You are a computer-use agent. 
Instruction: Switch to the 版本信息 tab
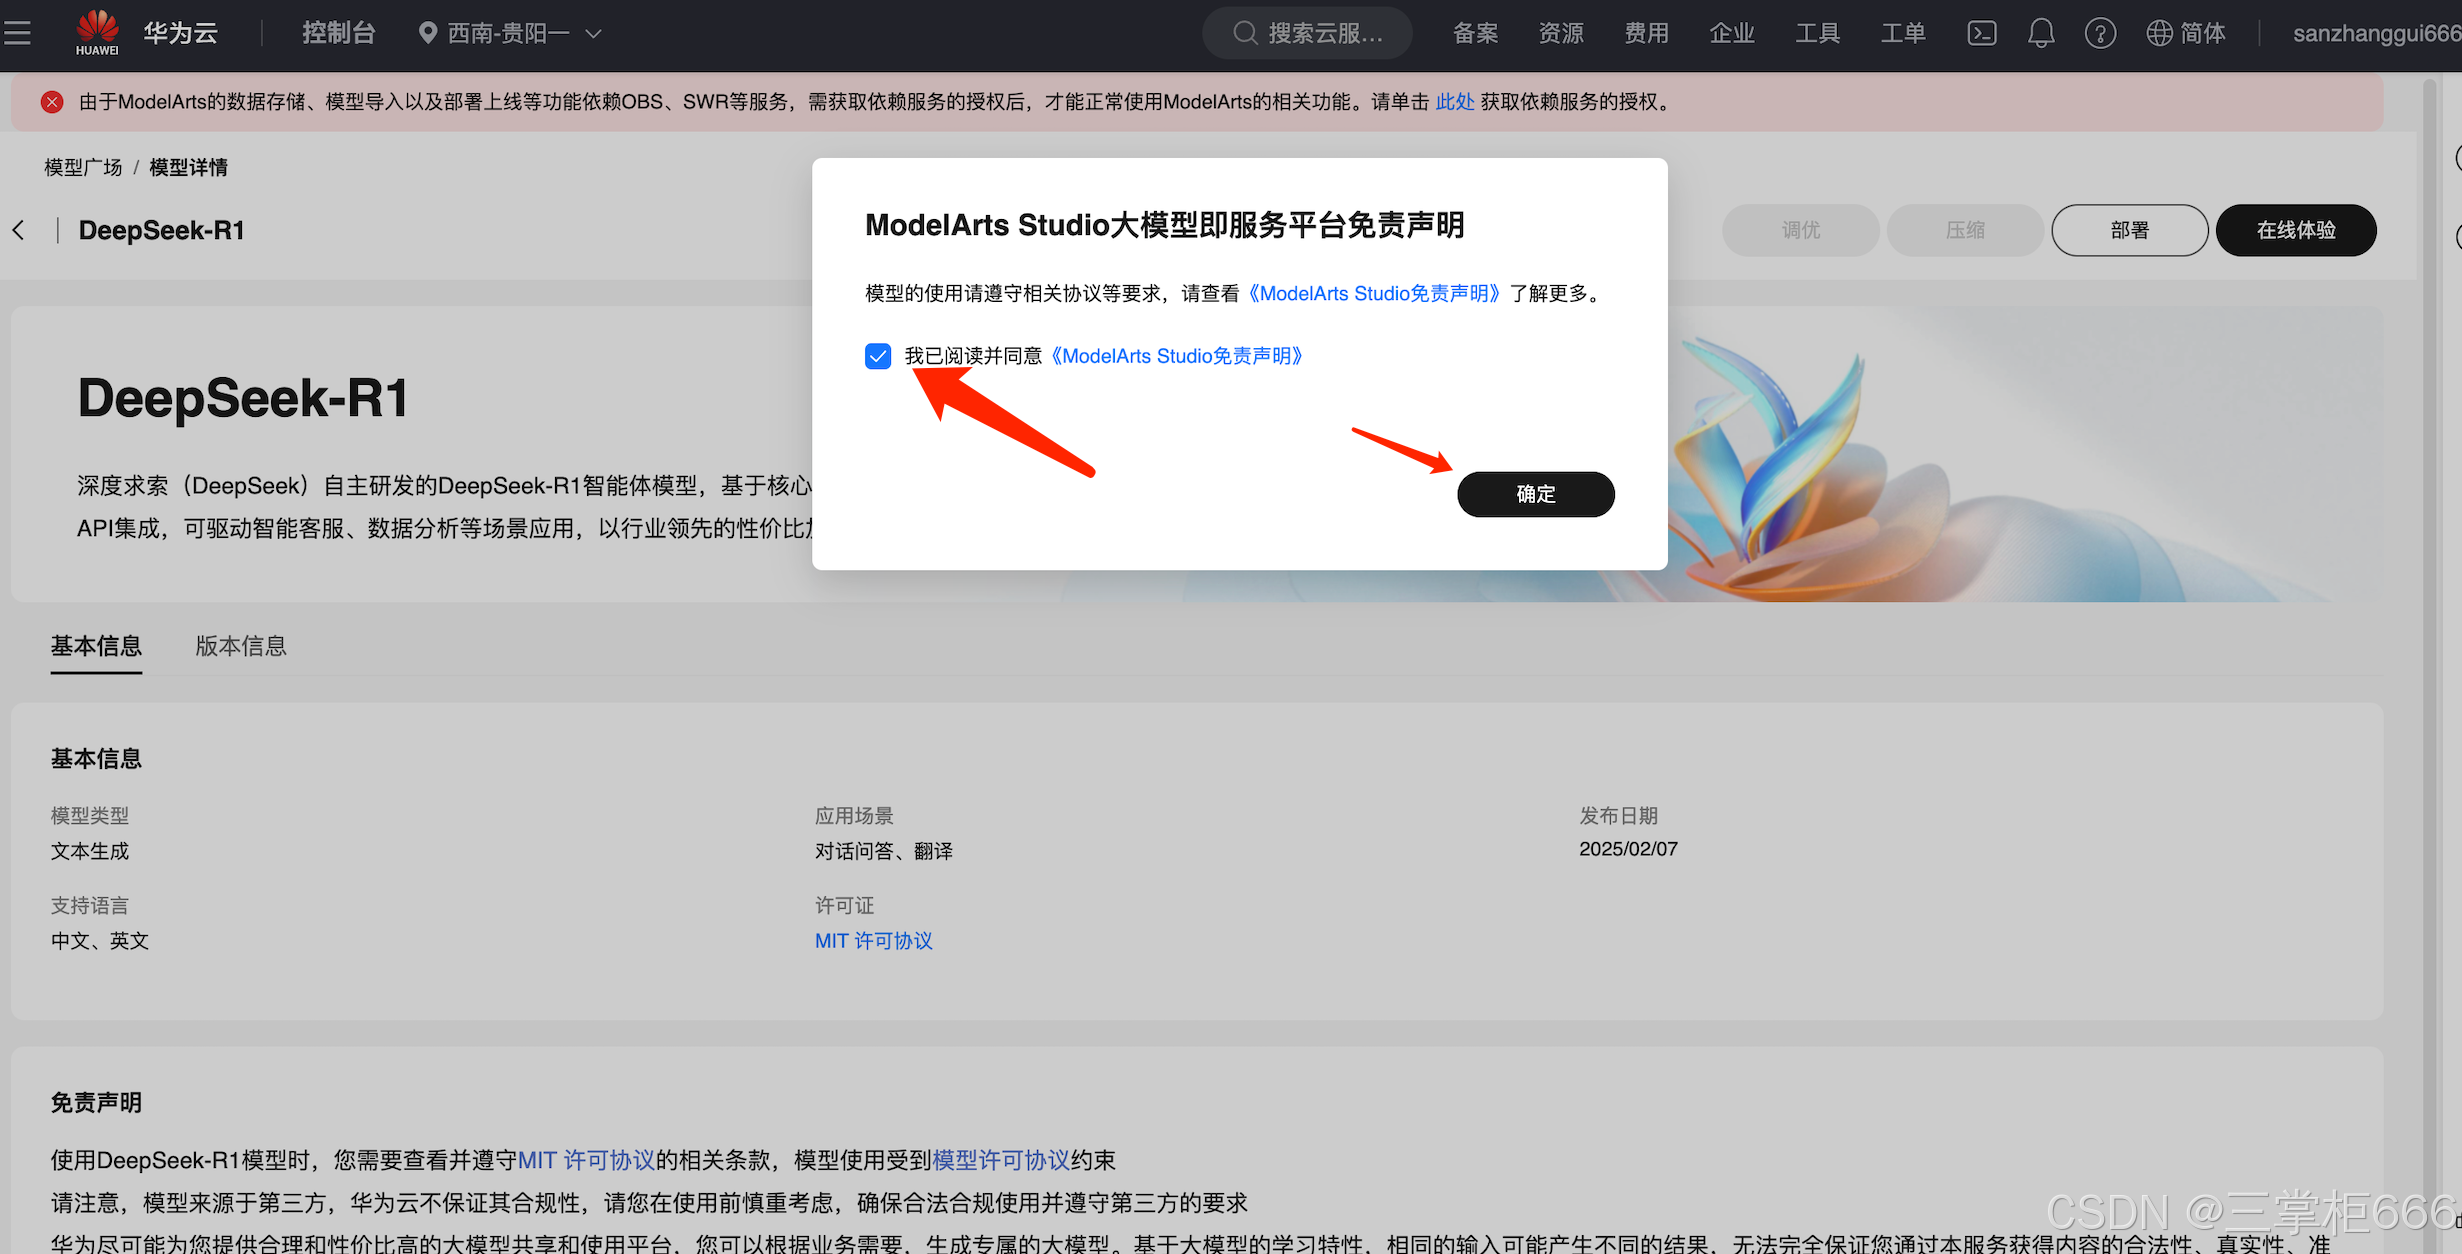click(x=240, y=646)
